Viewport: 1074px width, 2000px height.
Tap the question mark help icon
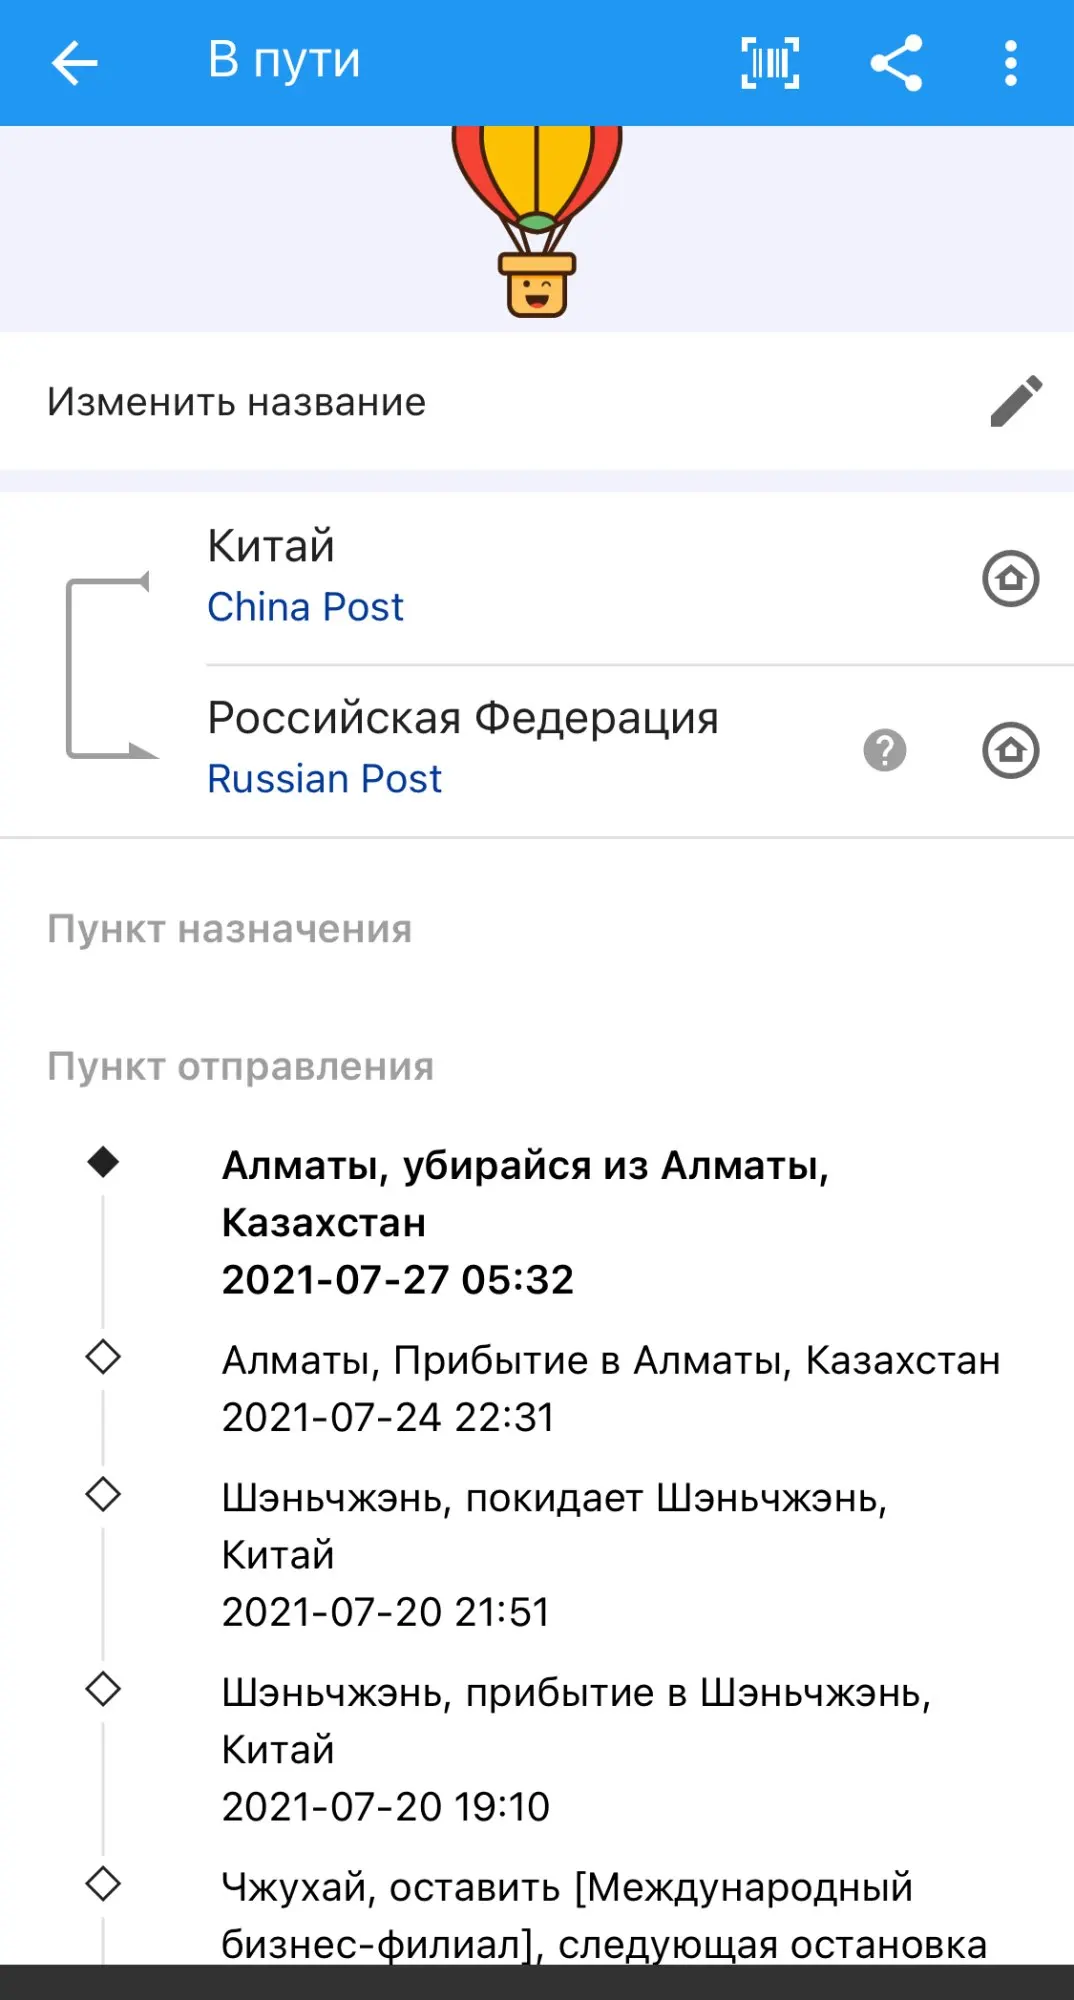click(x=885, y=751)
